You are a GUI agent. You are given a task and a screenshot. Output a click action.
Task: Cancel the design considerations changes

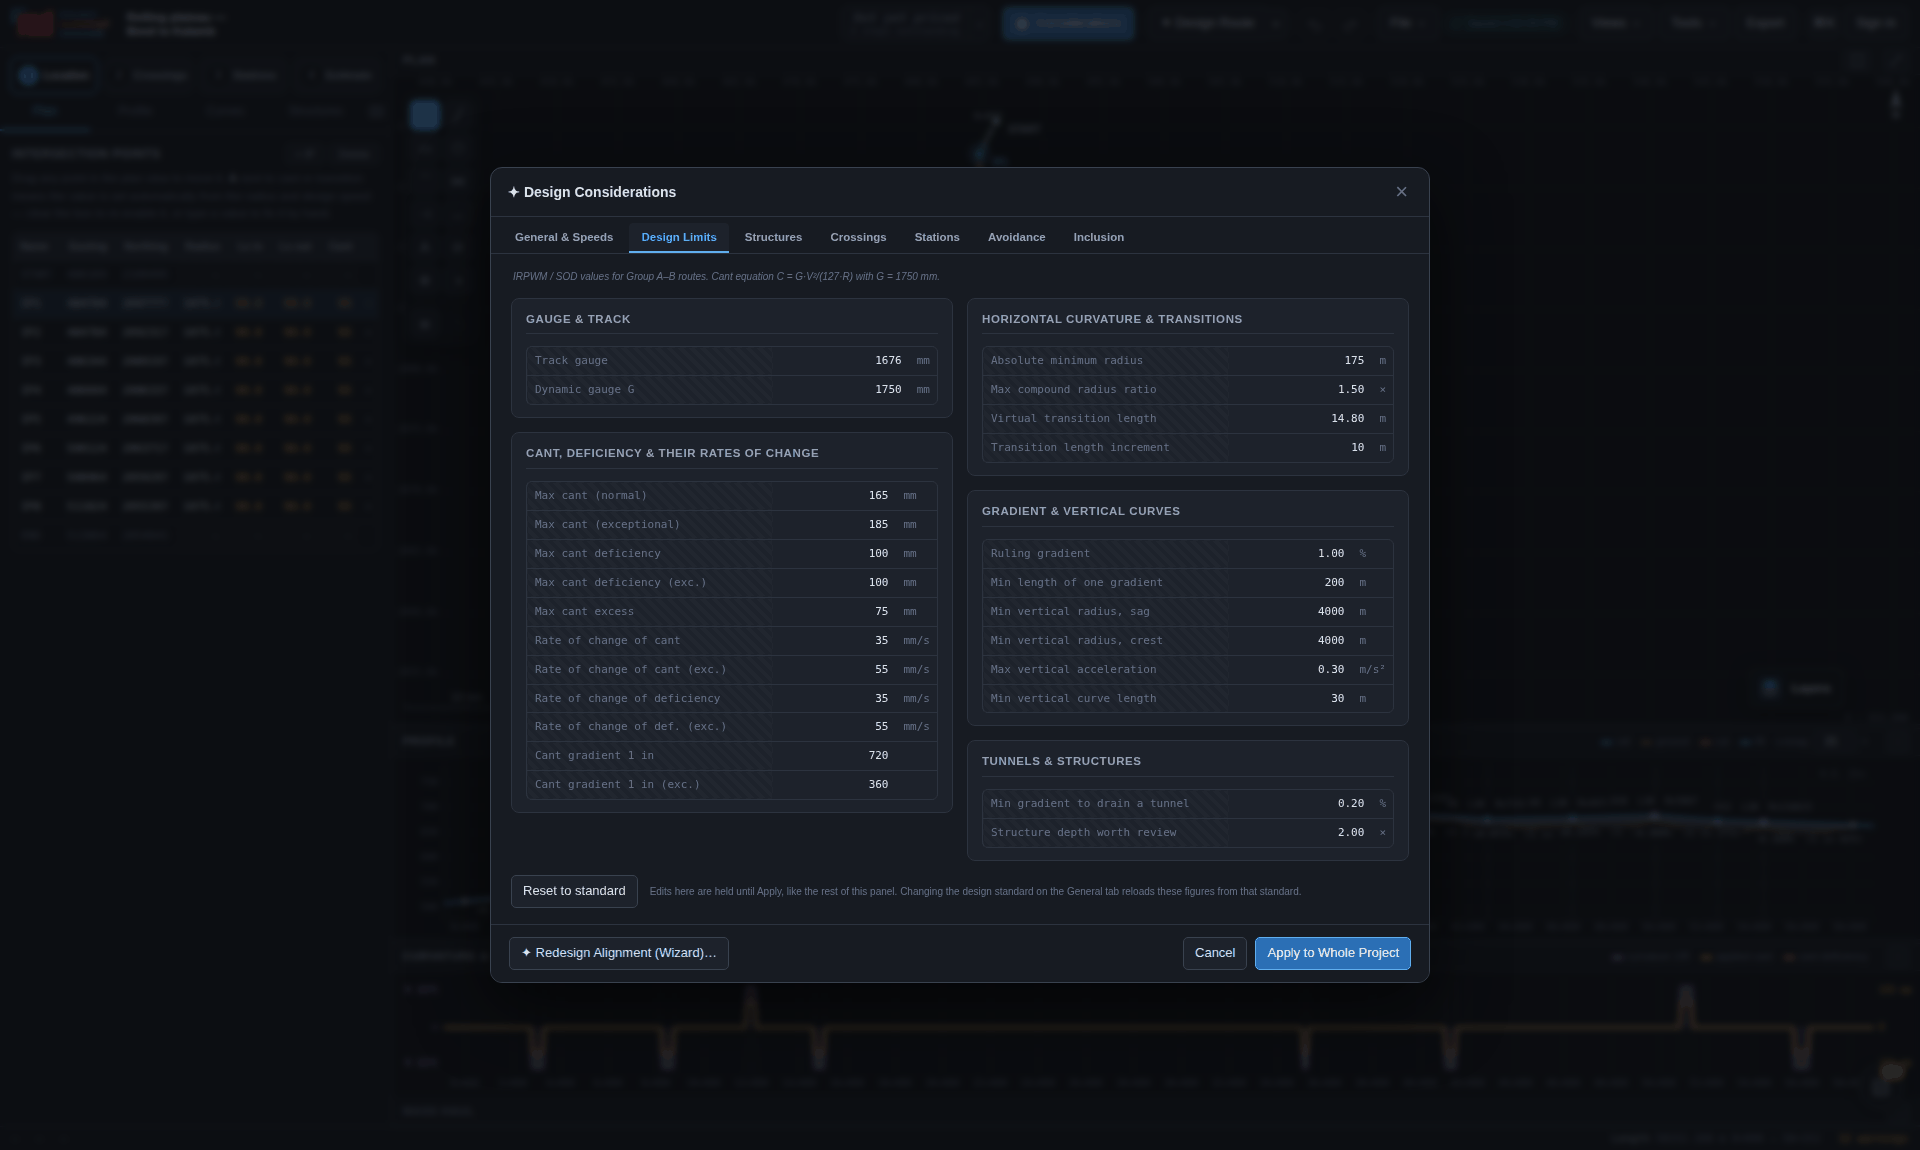pos(1214,953)
